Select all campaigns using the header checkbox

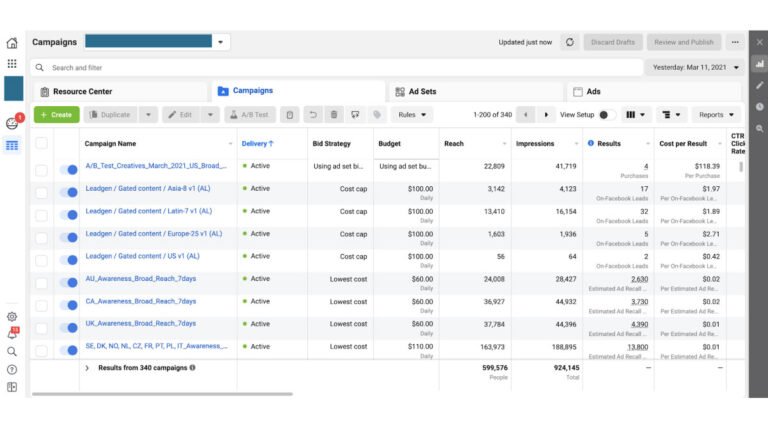(x=41, y=143)
